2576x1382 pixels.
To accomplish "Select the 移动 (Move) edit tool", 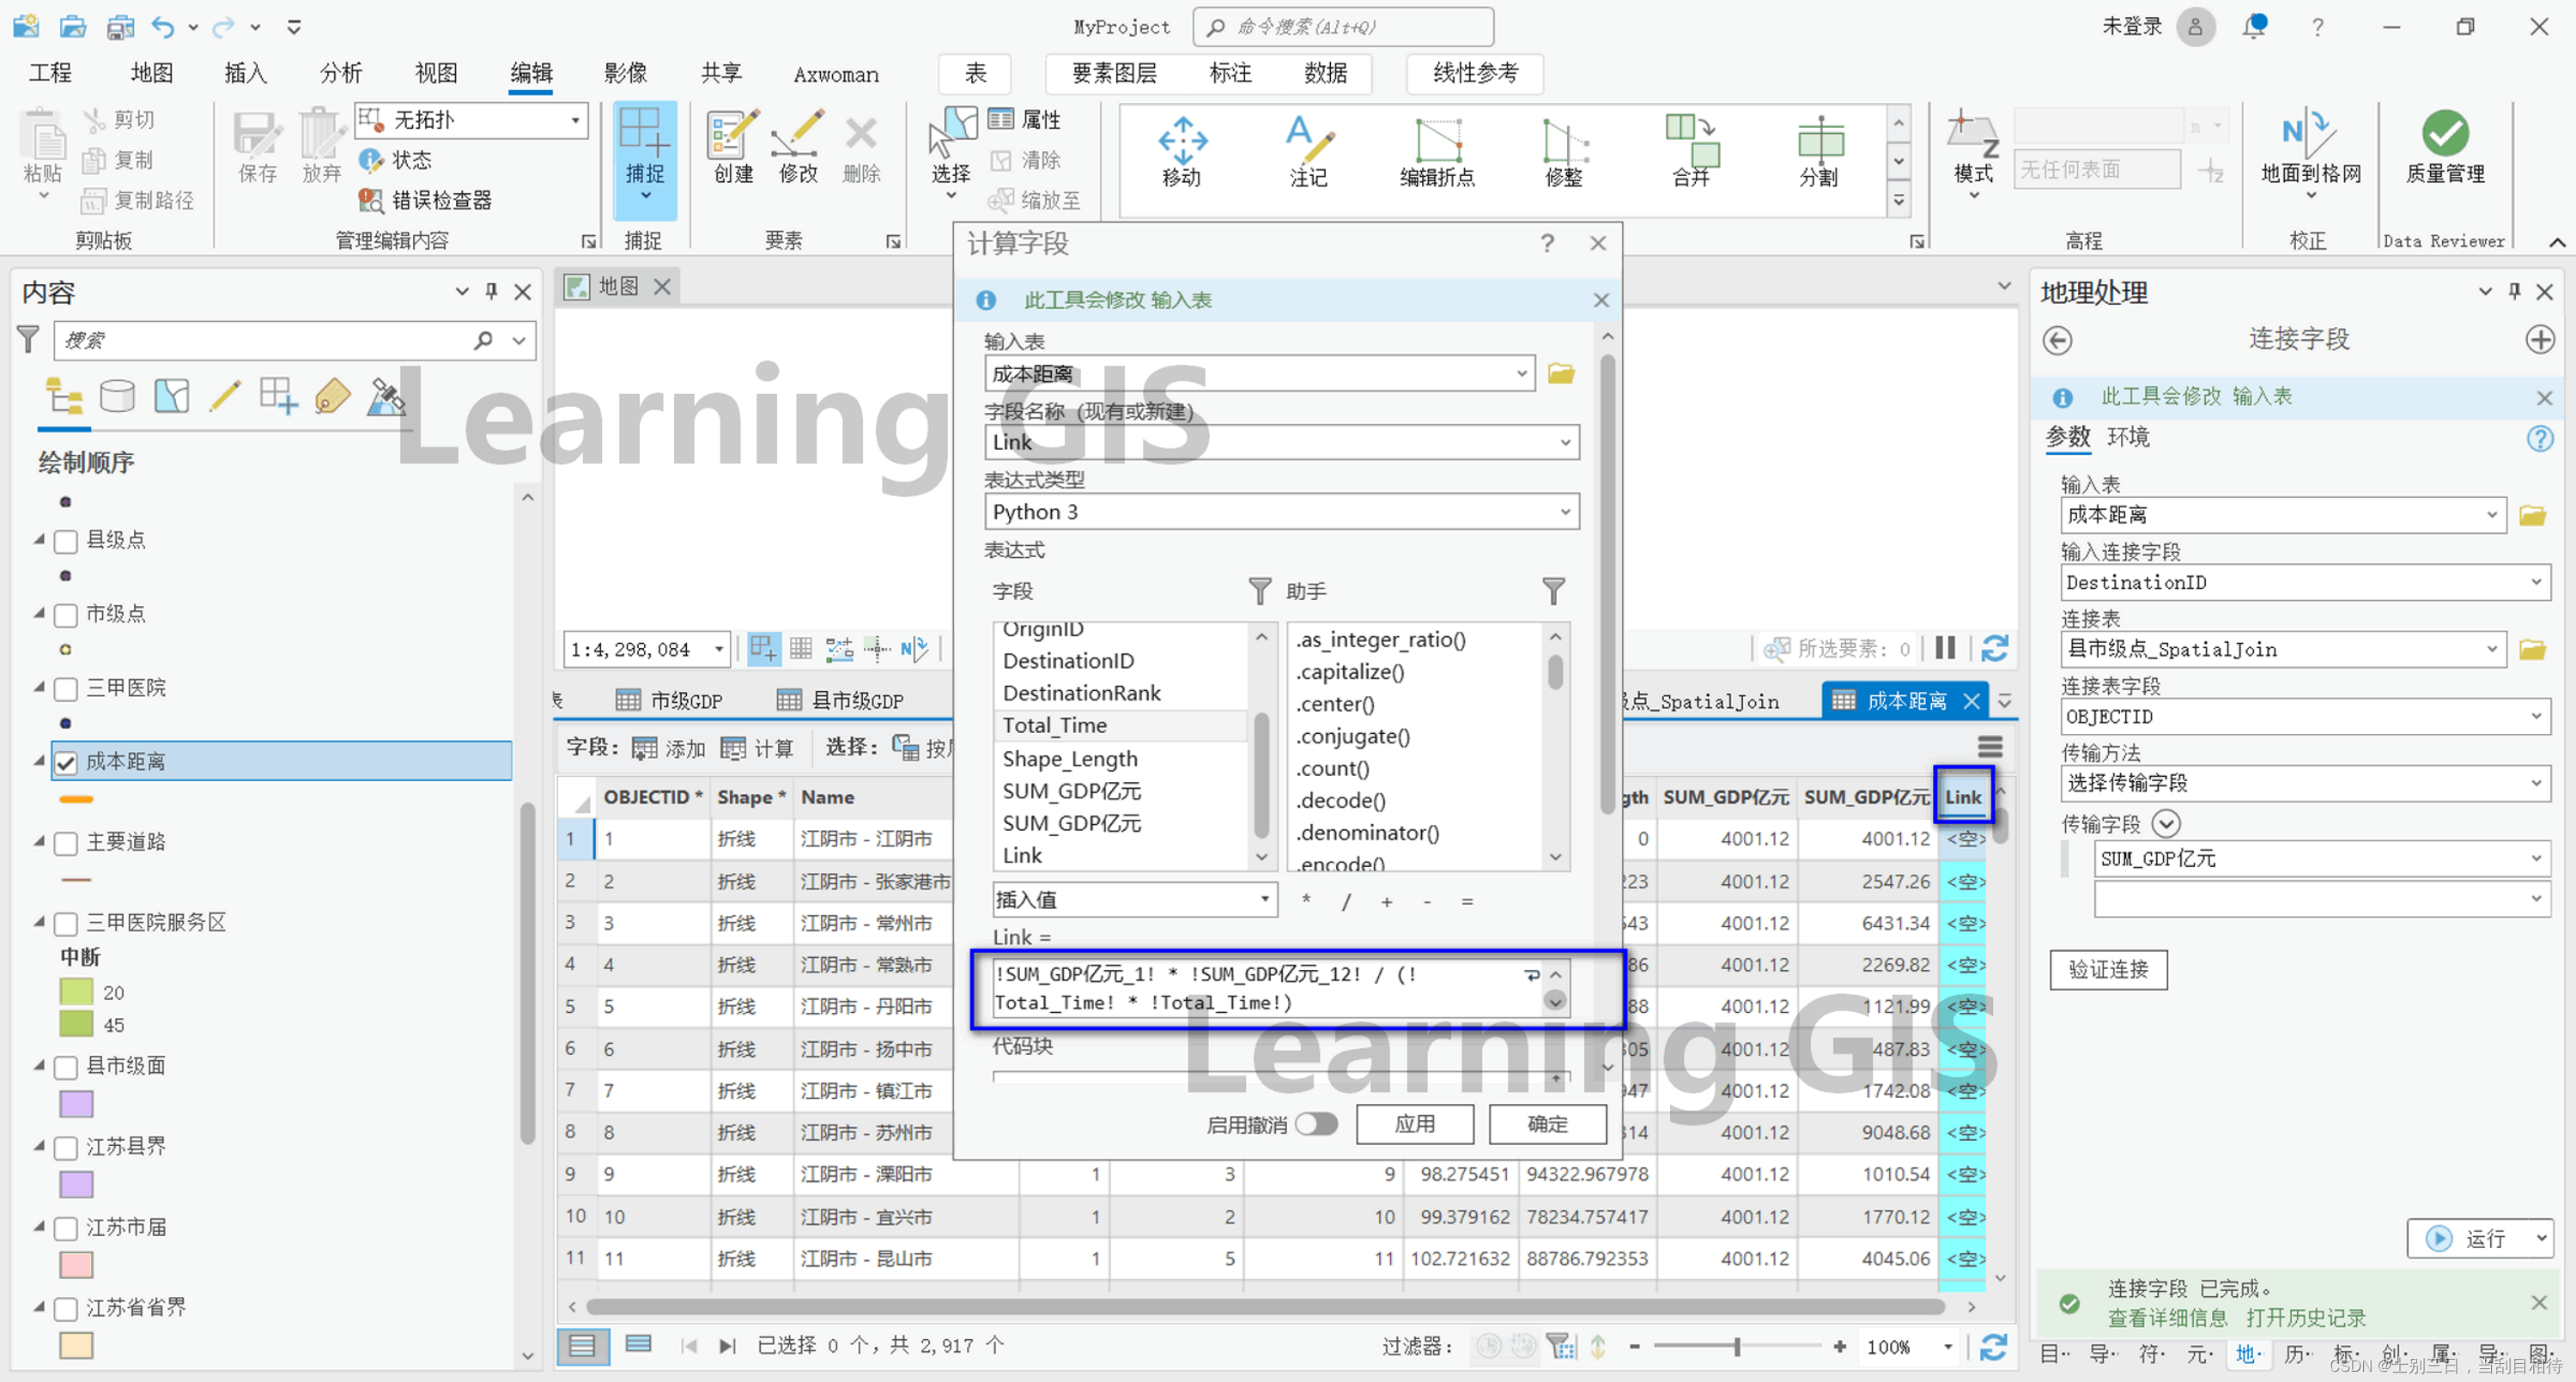I will point(1182,150).
